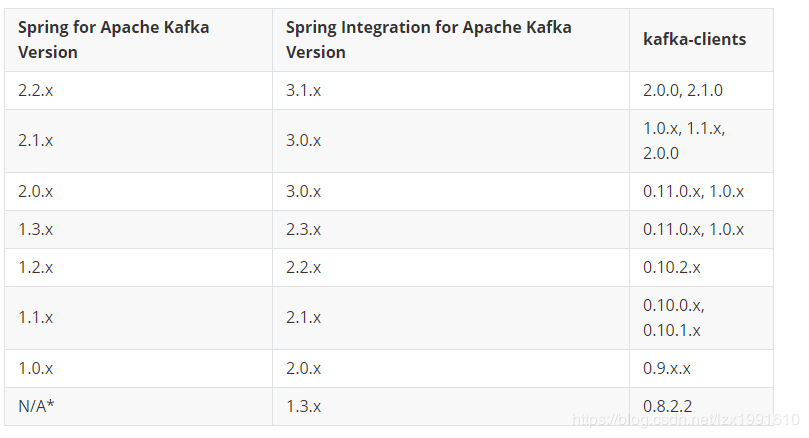Select the 1.1.x Spring Kafka version cell

pos(36,317)
